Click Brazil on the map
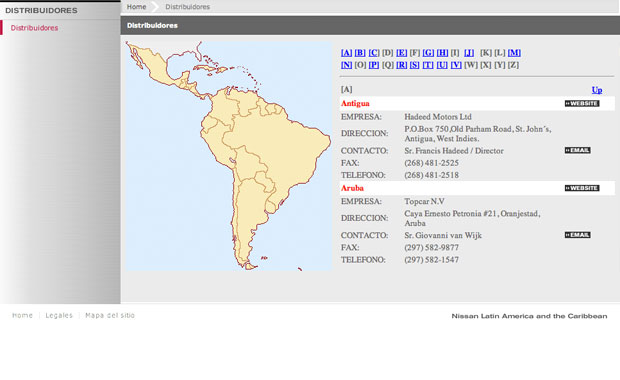The width and height of the screenshot is (620, 380). (277, 150)
